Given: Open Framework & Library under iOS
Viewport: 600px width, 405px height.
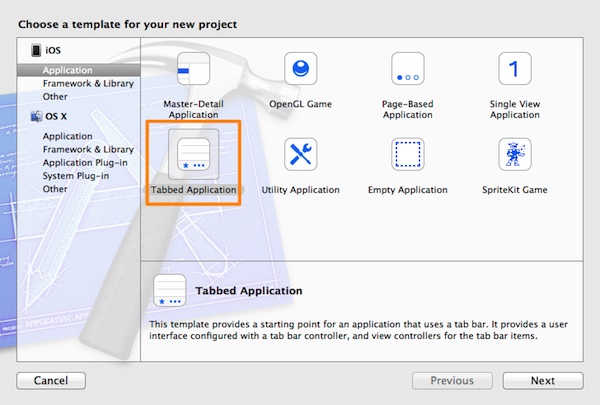Looking at the screenshot, I should [x=84, y=84].
